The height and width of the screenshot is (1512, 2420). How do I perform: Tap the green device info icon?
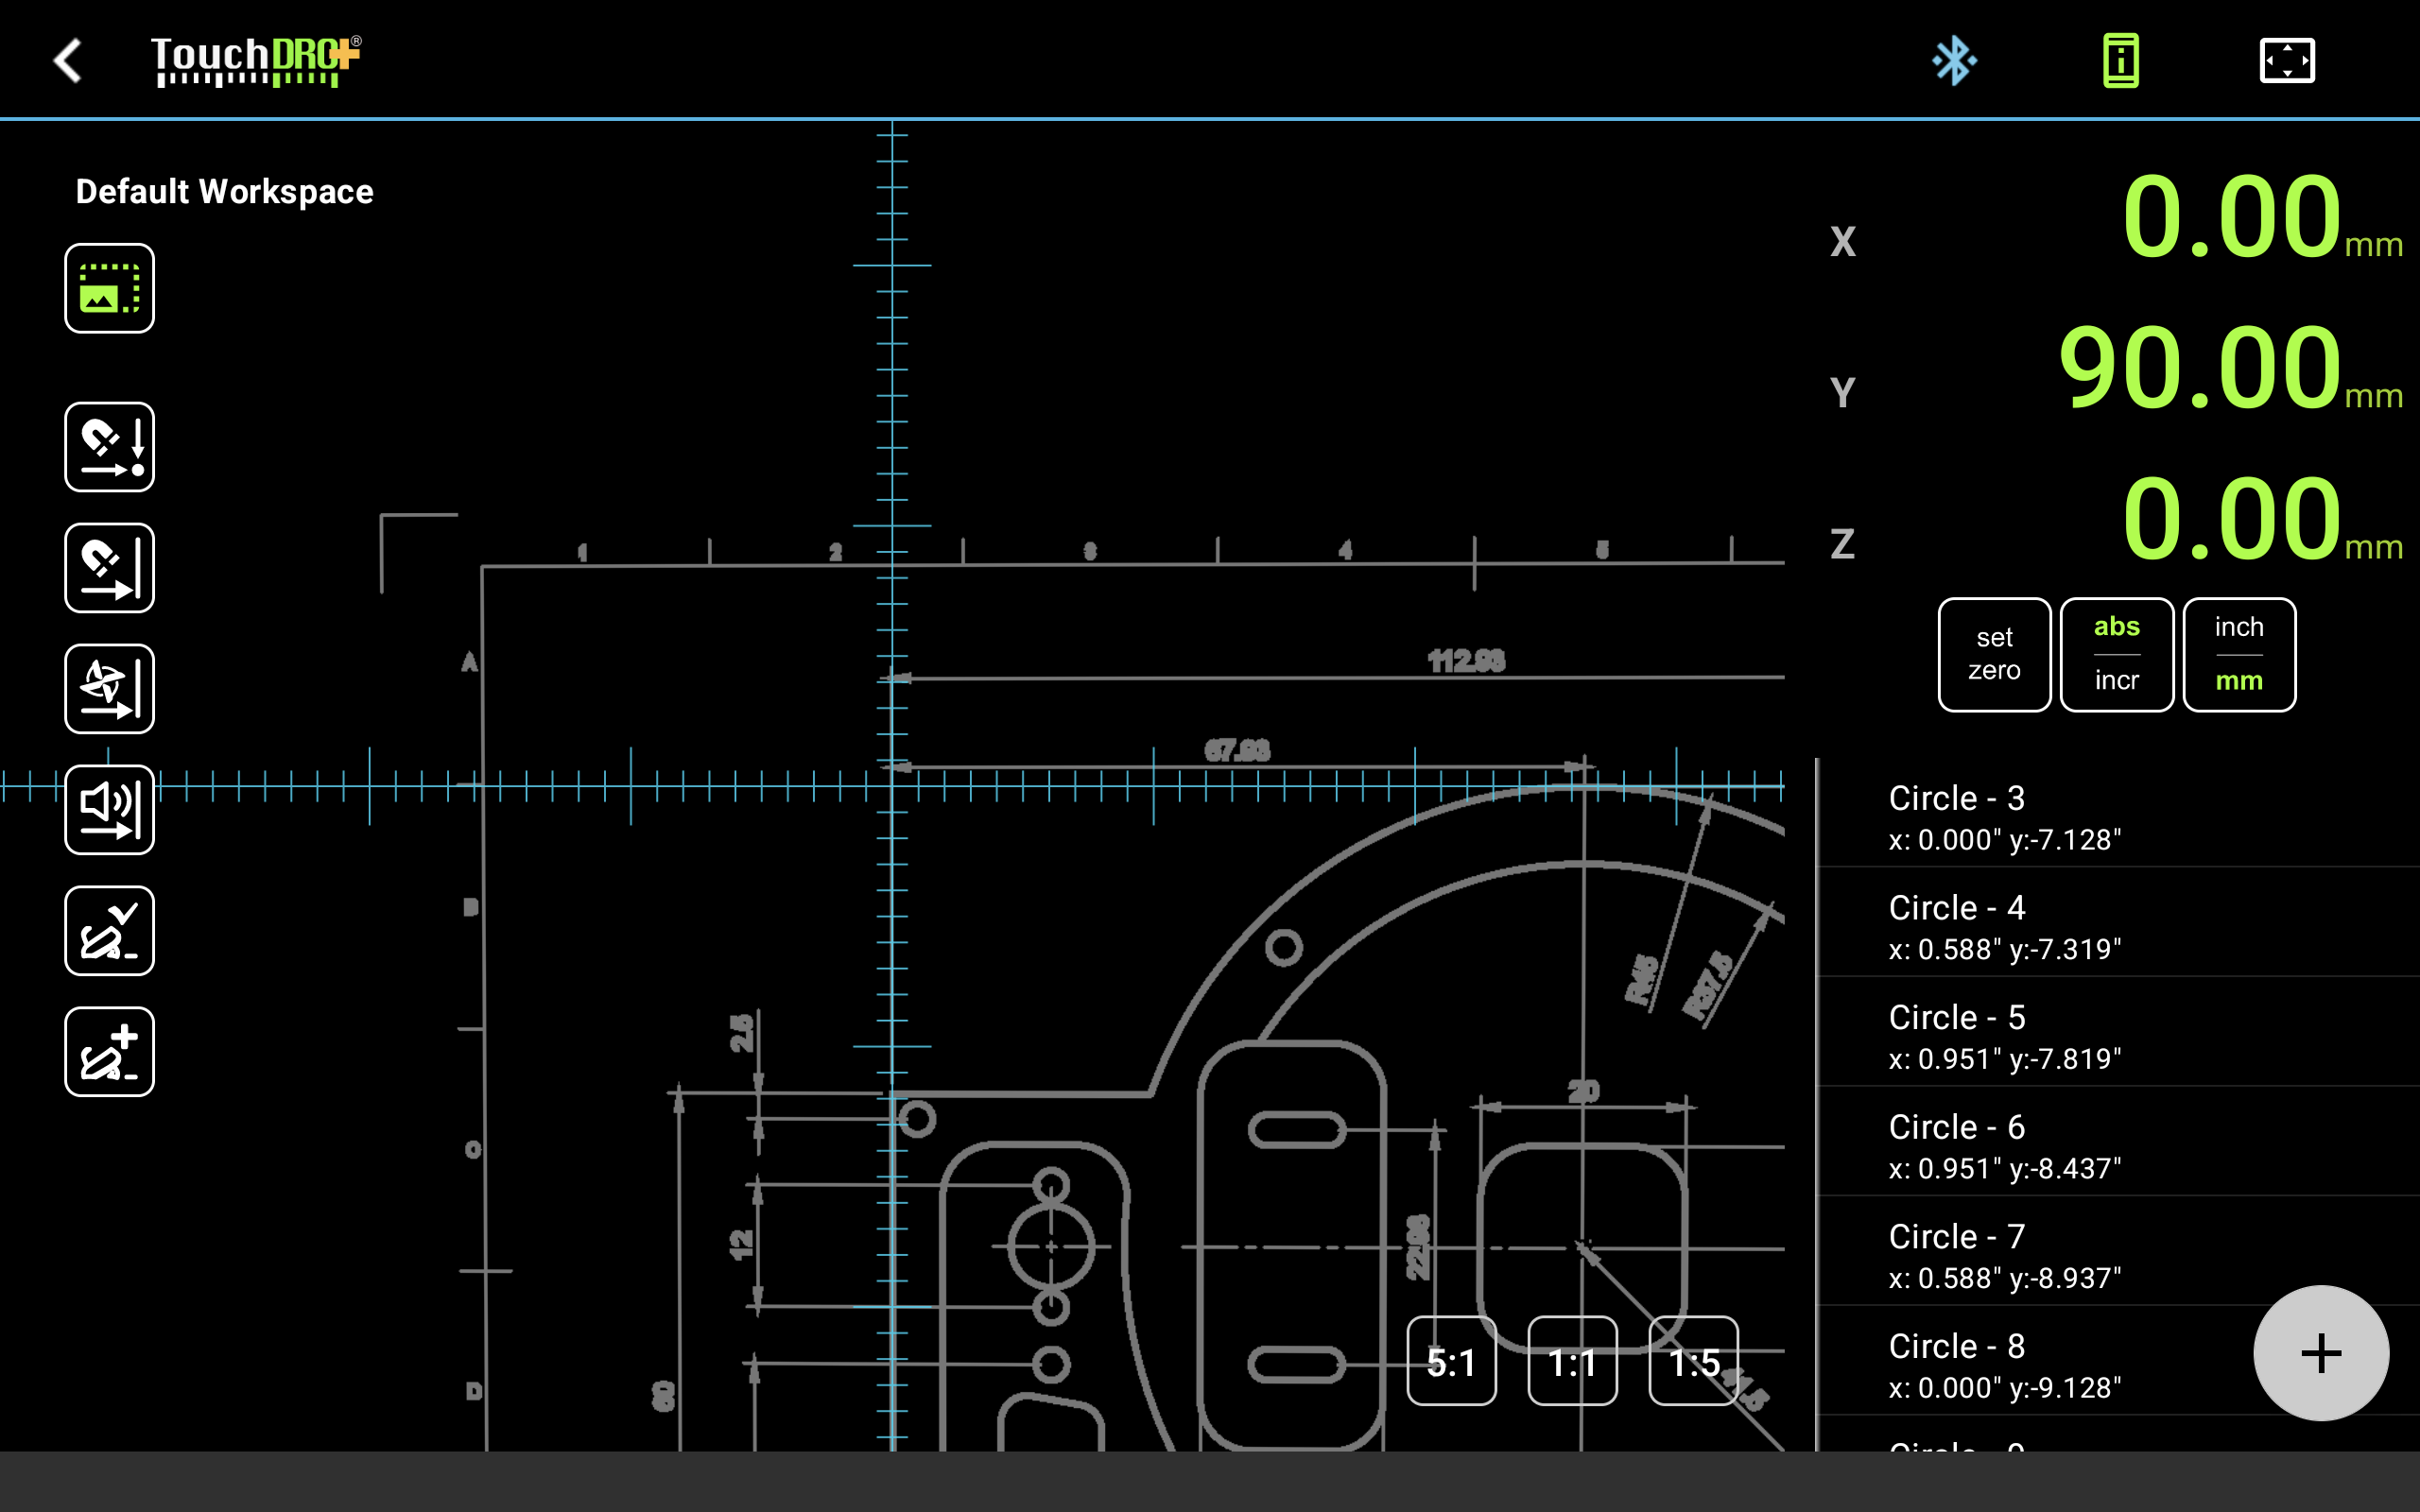point(2120,60)
